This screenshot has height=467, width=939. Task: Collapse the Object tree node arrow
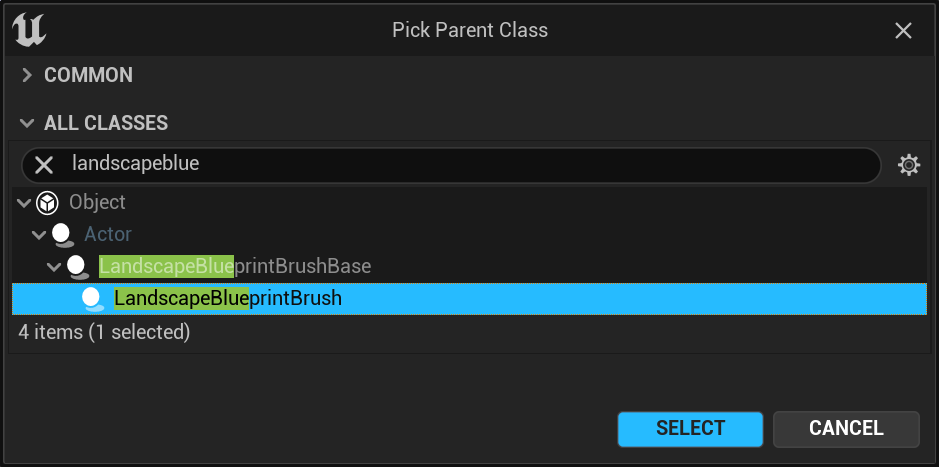(24, 203)
